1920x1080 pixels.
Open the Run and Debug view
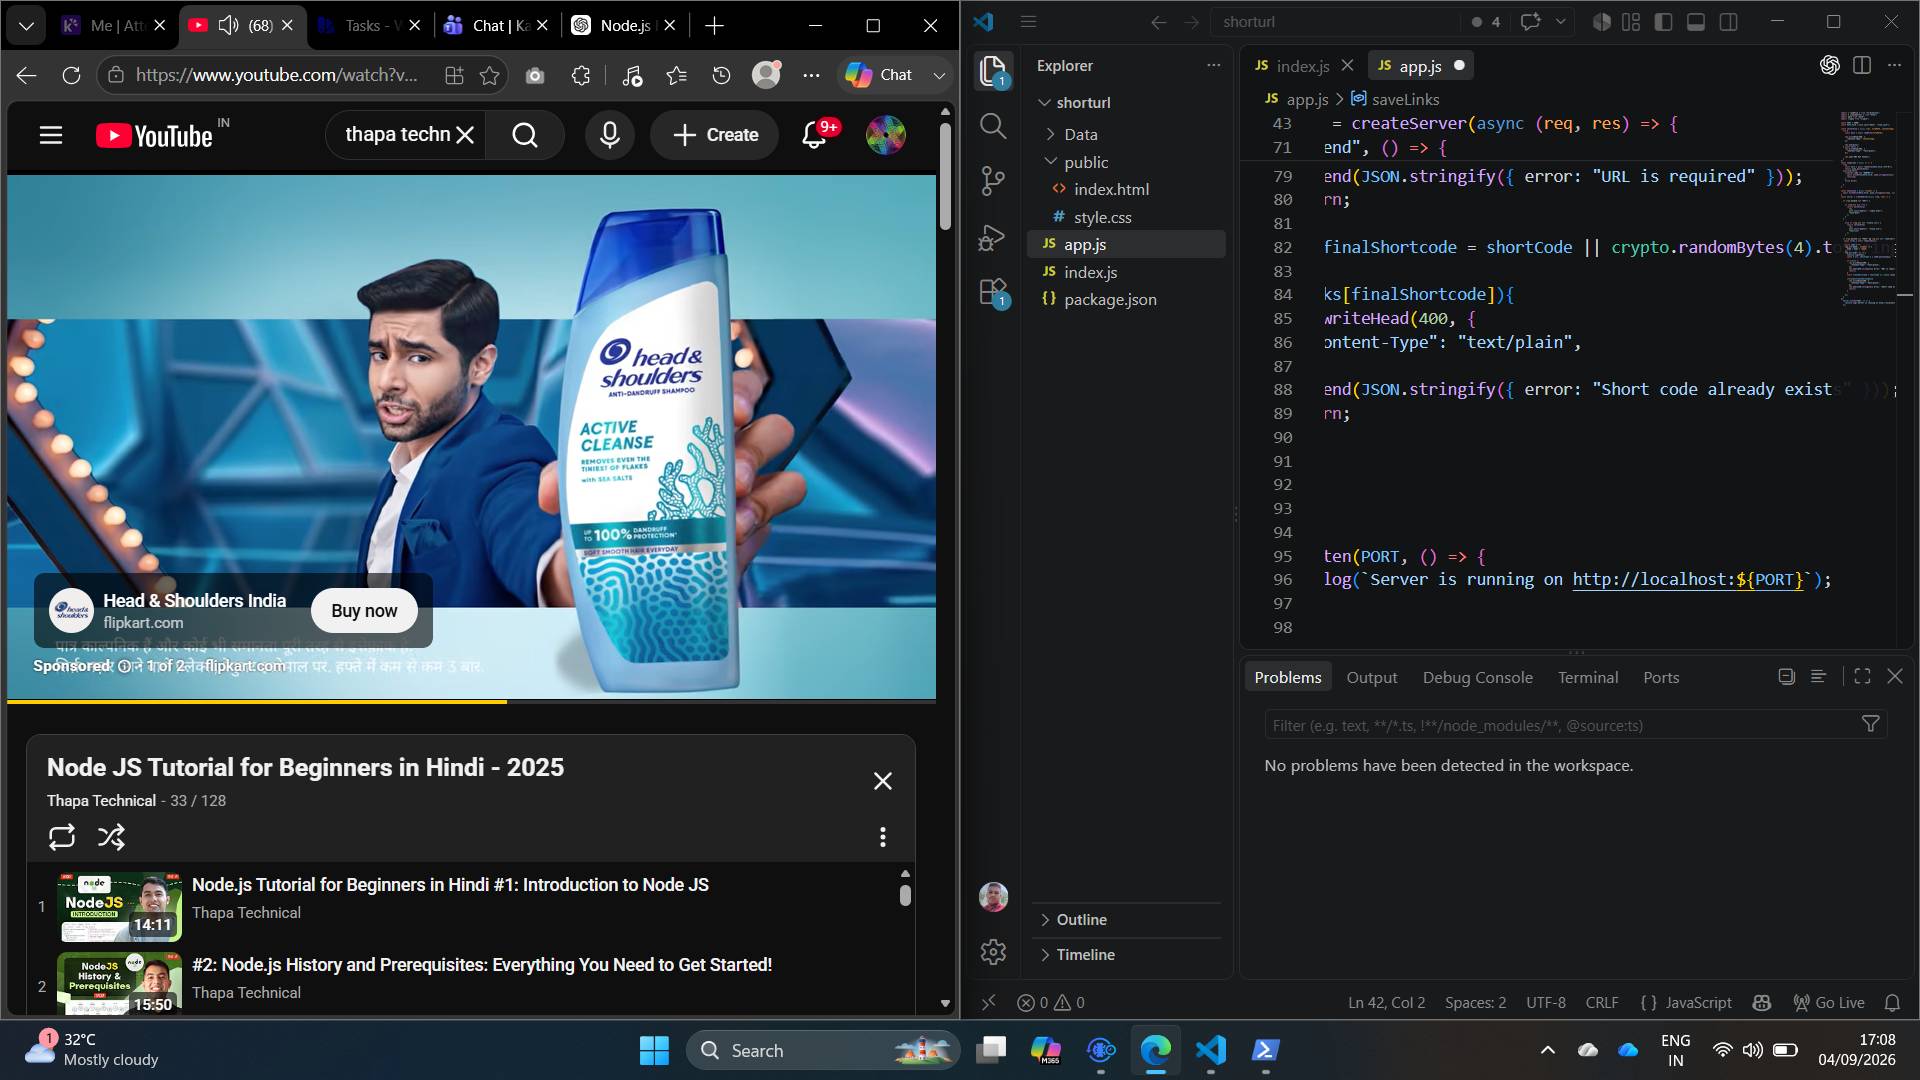point(992,237)
